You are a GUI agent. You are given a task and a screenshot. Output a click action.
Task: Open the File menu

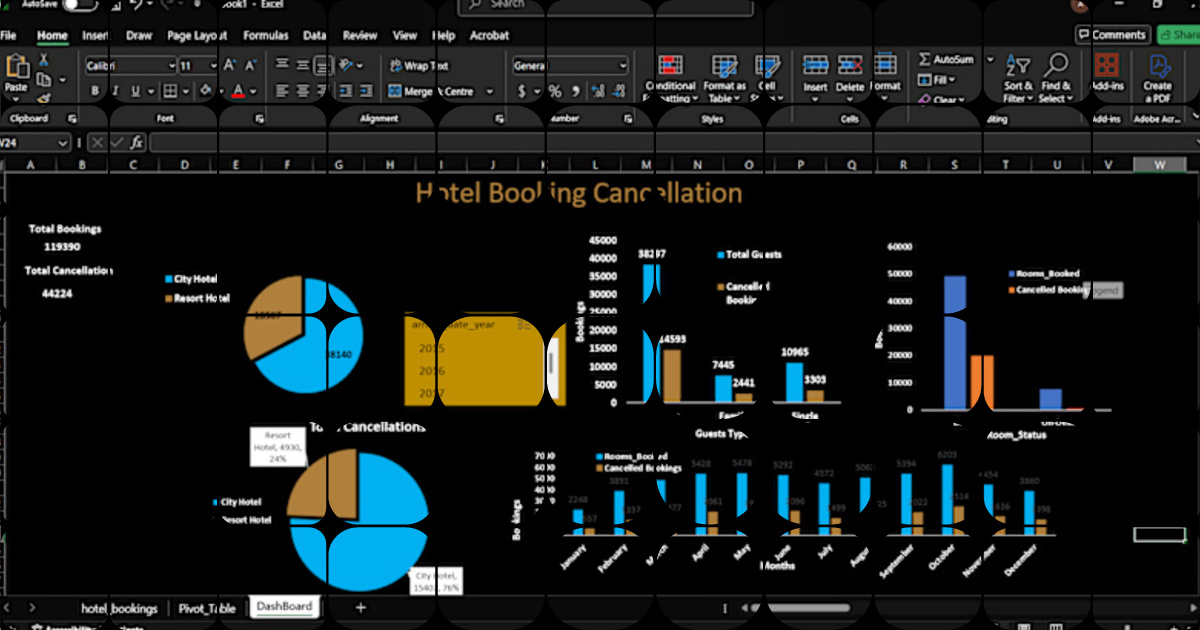tap(8, 35)
